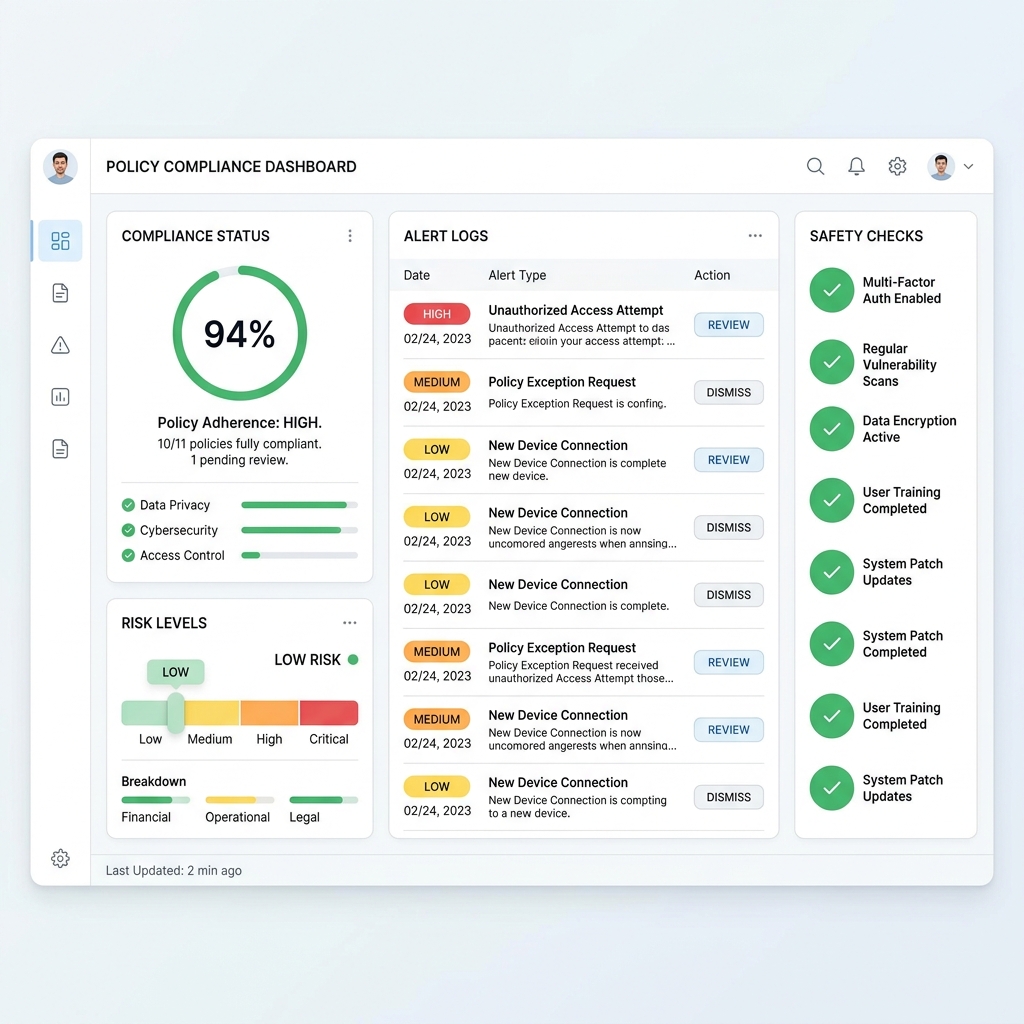Click the Financial breakdown bar

point(155,800)
